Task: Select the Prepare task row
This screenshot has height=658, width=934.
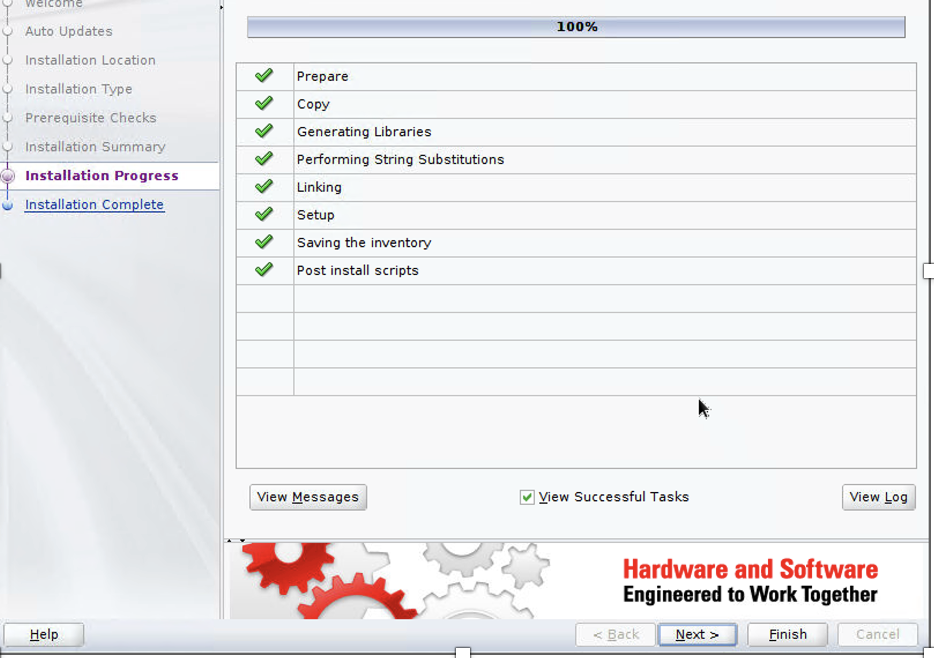Action: (576, 76)
